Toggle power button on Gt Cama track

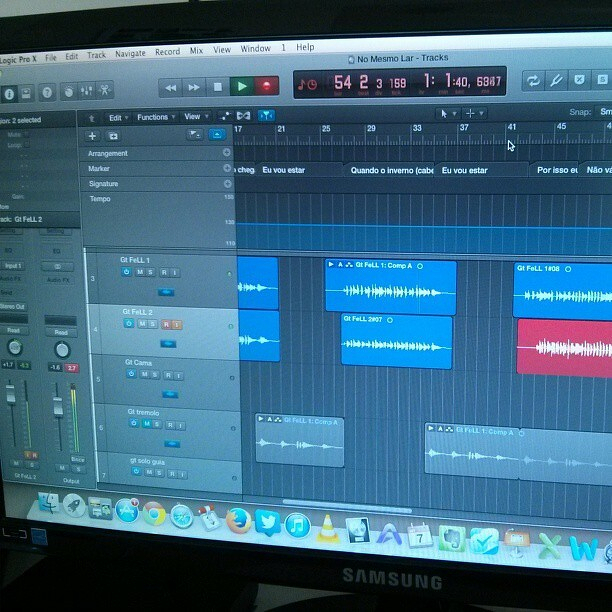click(131, 374)
